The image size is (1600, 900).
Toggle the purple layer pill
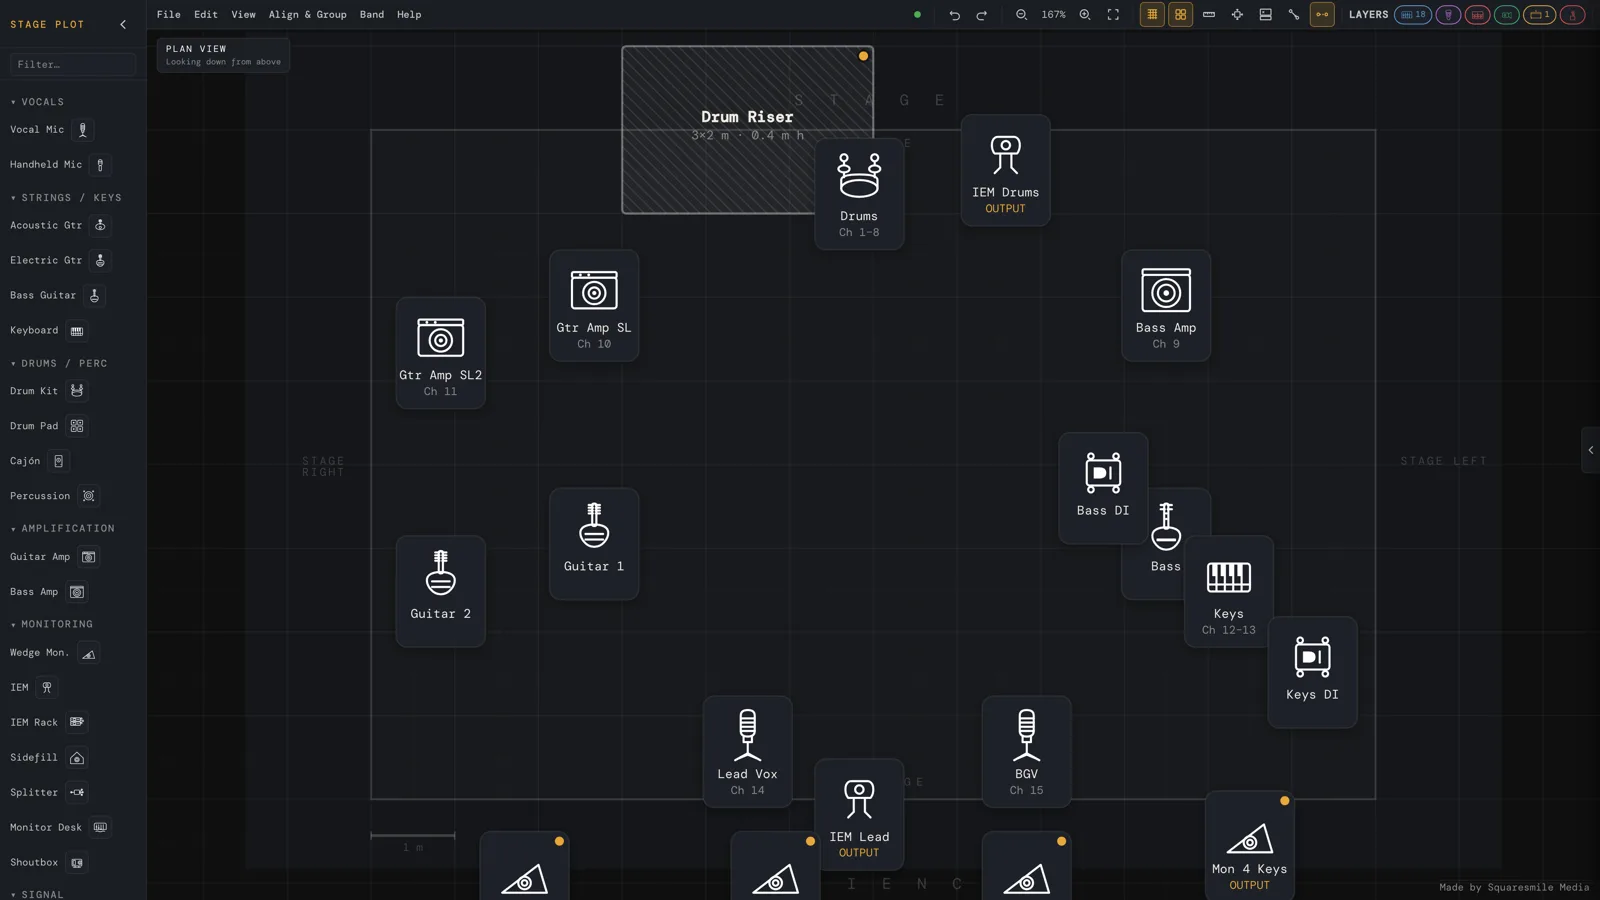(x=1448, y=15)
